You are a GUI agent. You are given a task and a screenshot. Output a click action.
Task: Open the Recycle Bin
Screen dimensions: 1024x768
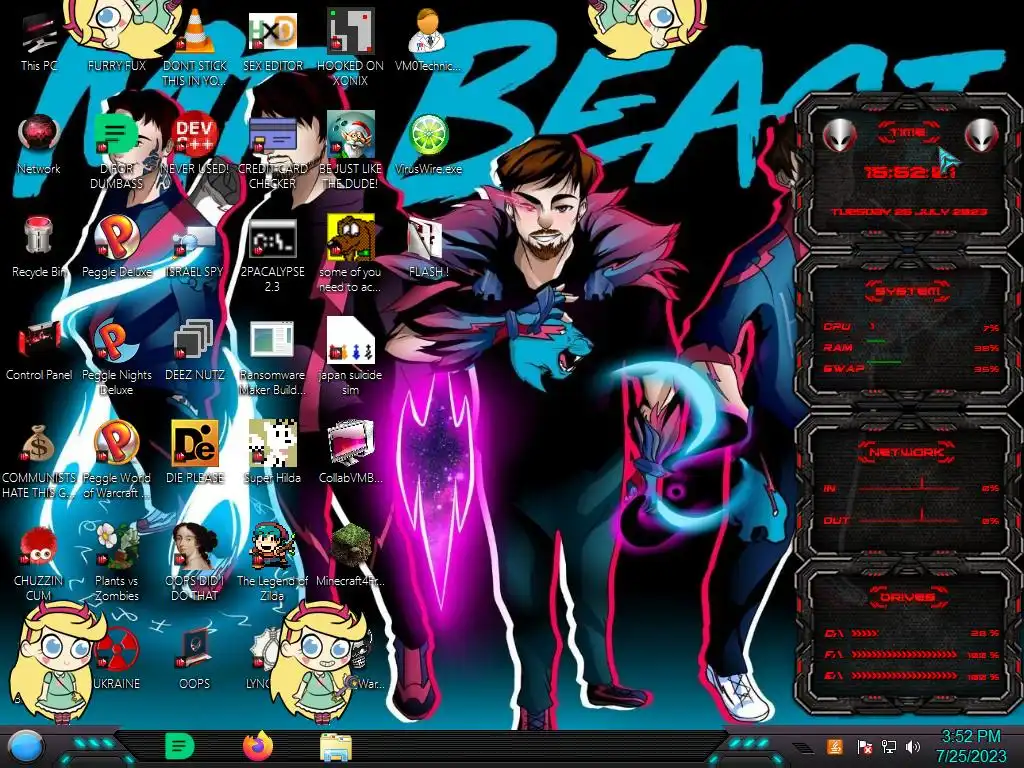coord(39,248)
